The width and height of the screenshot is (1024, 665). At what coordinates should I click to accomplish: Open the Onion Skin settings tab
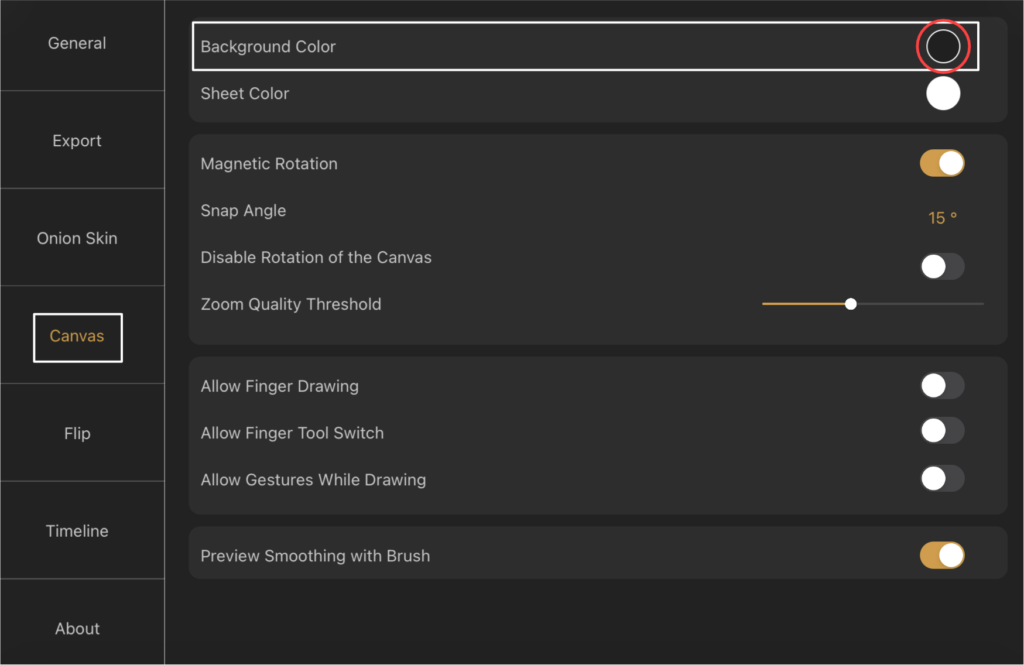coord(77,238)
